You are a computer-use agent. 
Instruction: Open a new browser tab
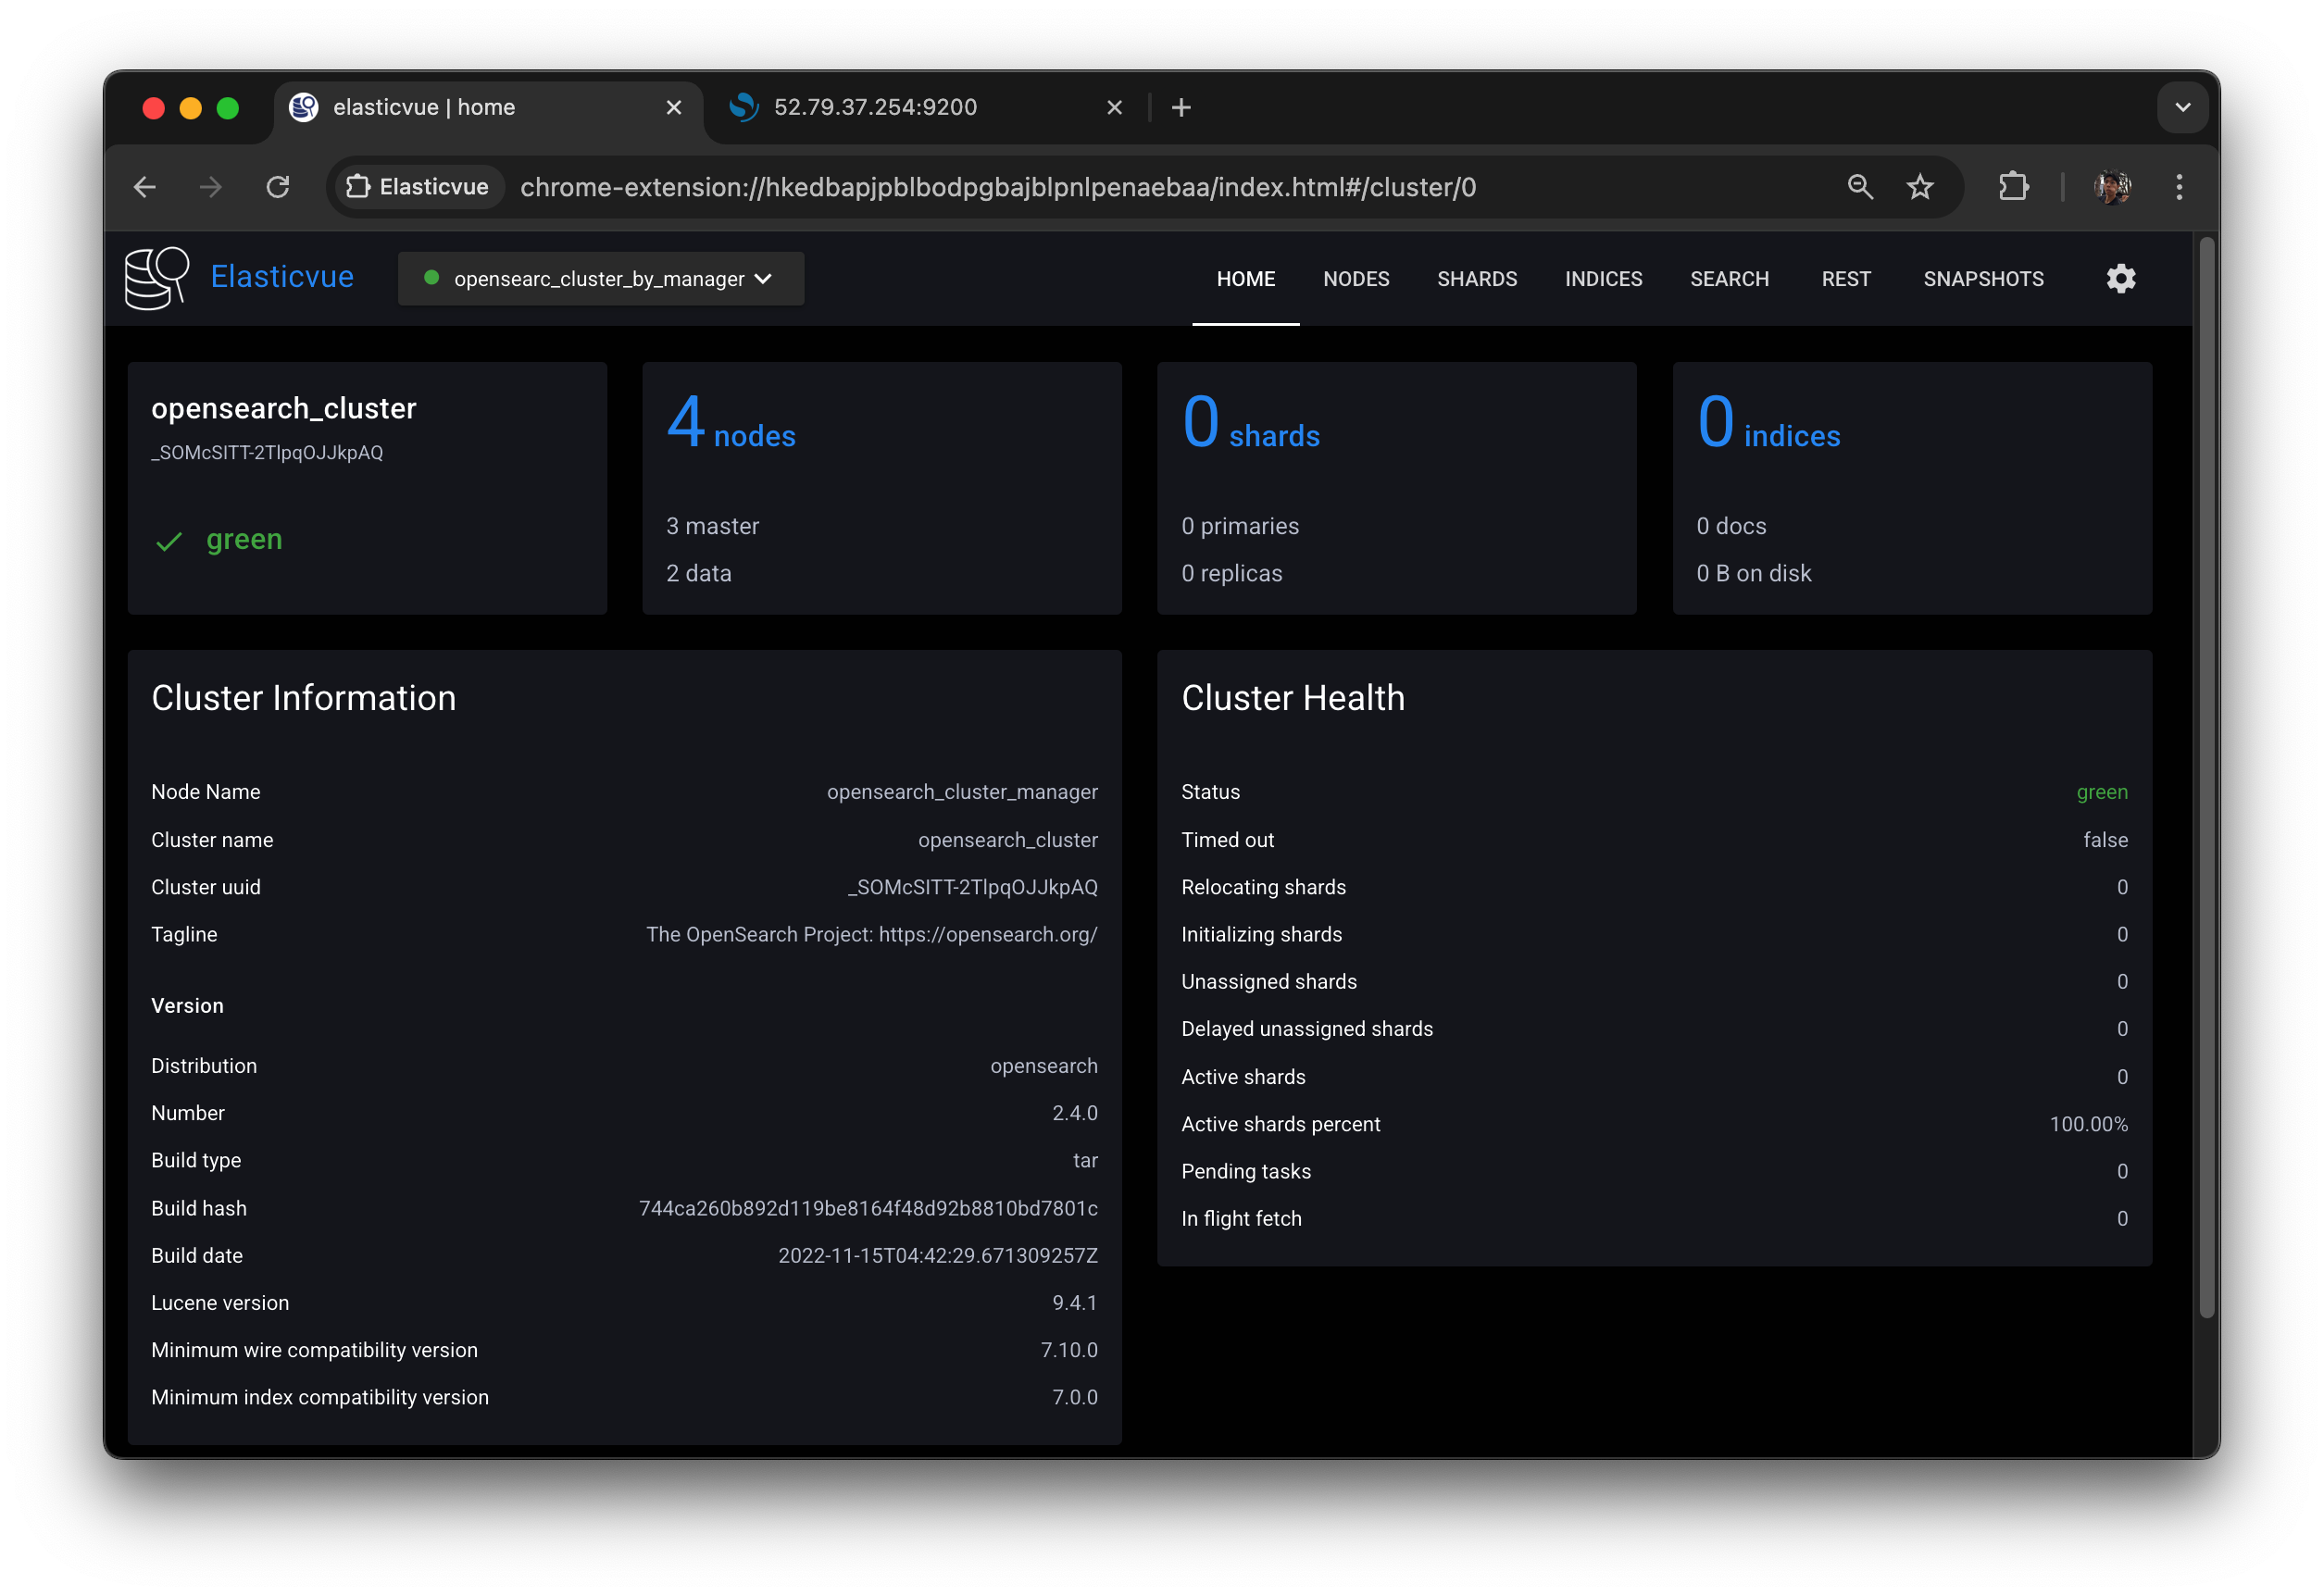1181,108
